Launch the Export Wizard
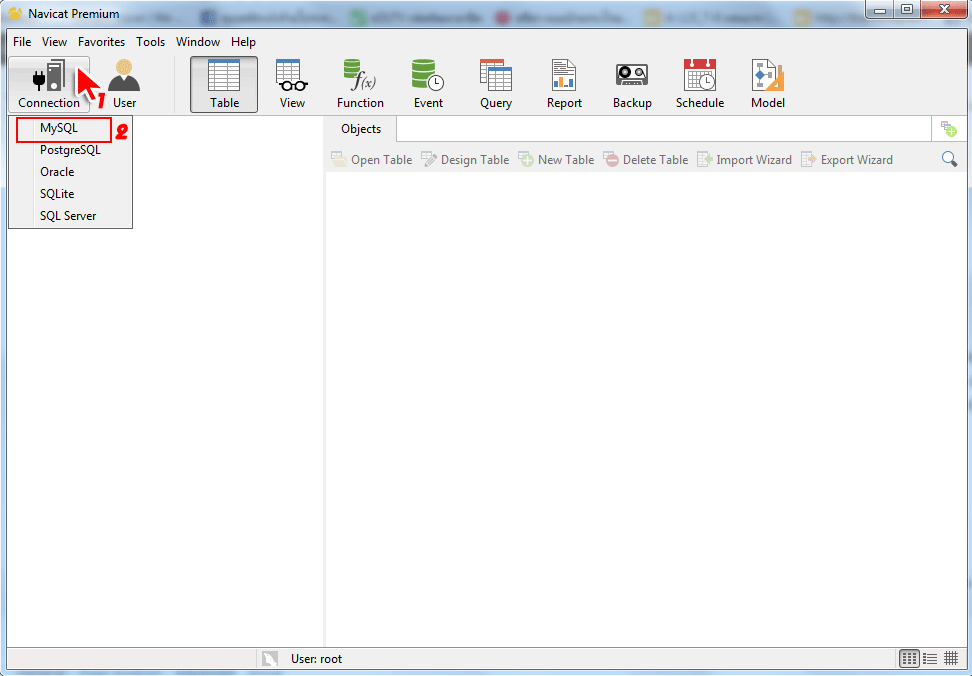Image resolution: width=972 pixels, height=676 pixels. pos(847,160)
